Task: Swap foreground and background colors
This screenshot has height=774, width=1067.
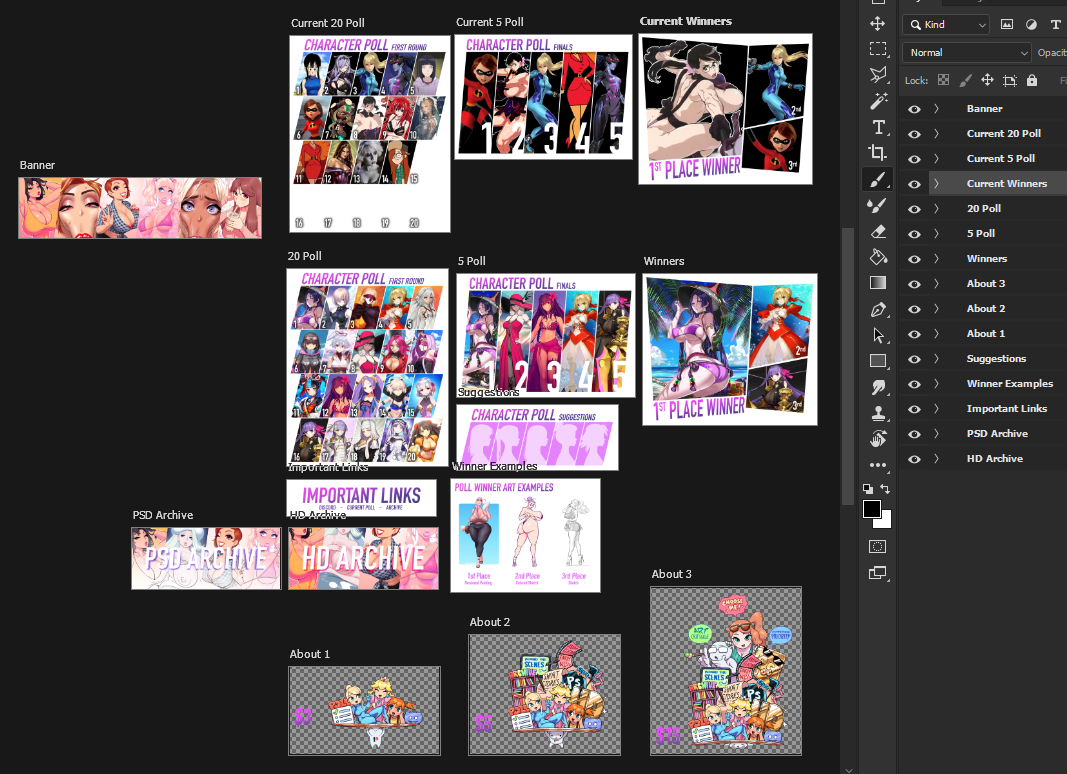Action: tap(885, 488)
